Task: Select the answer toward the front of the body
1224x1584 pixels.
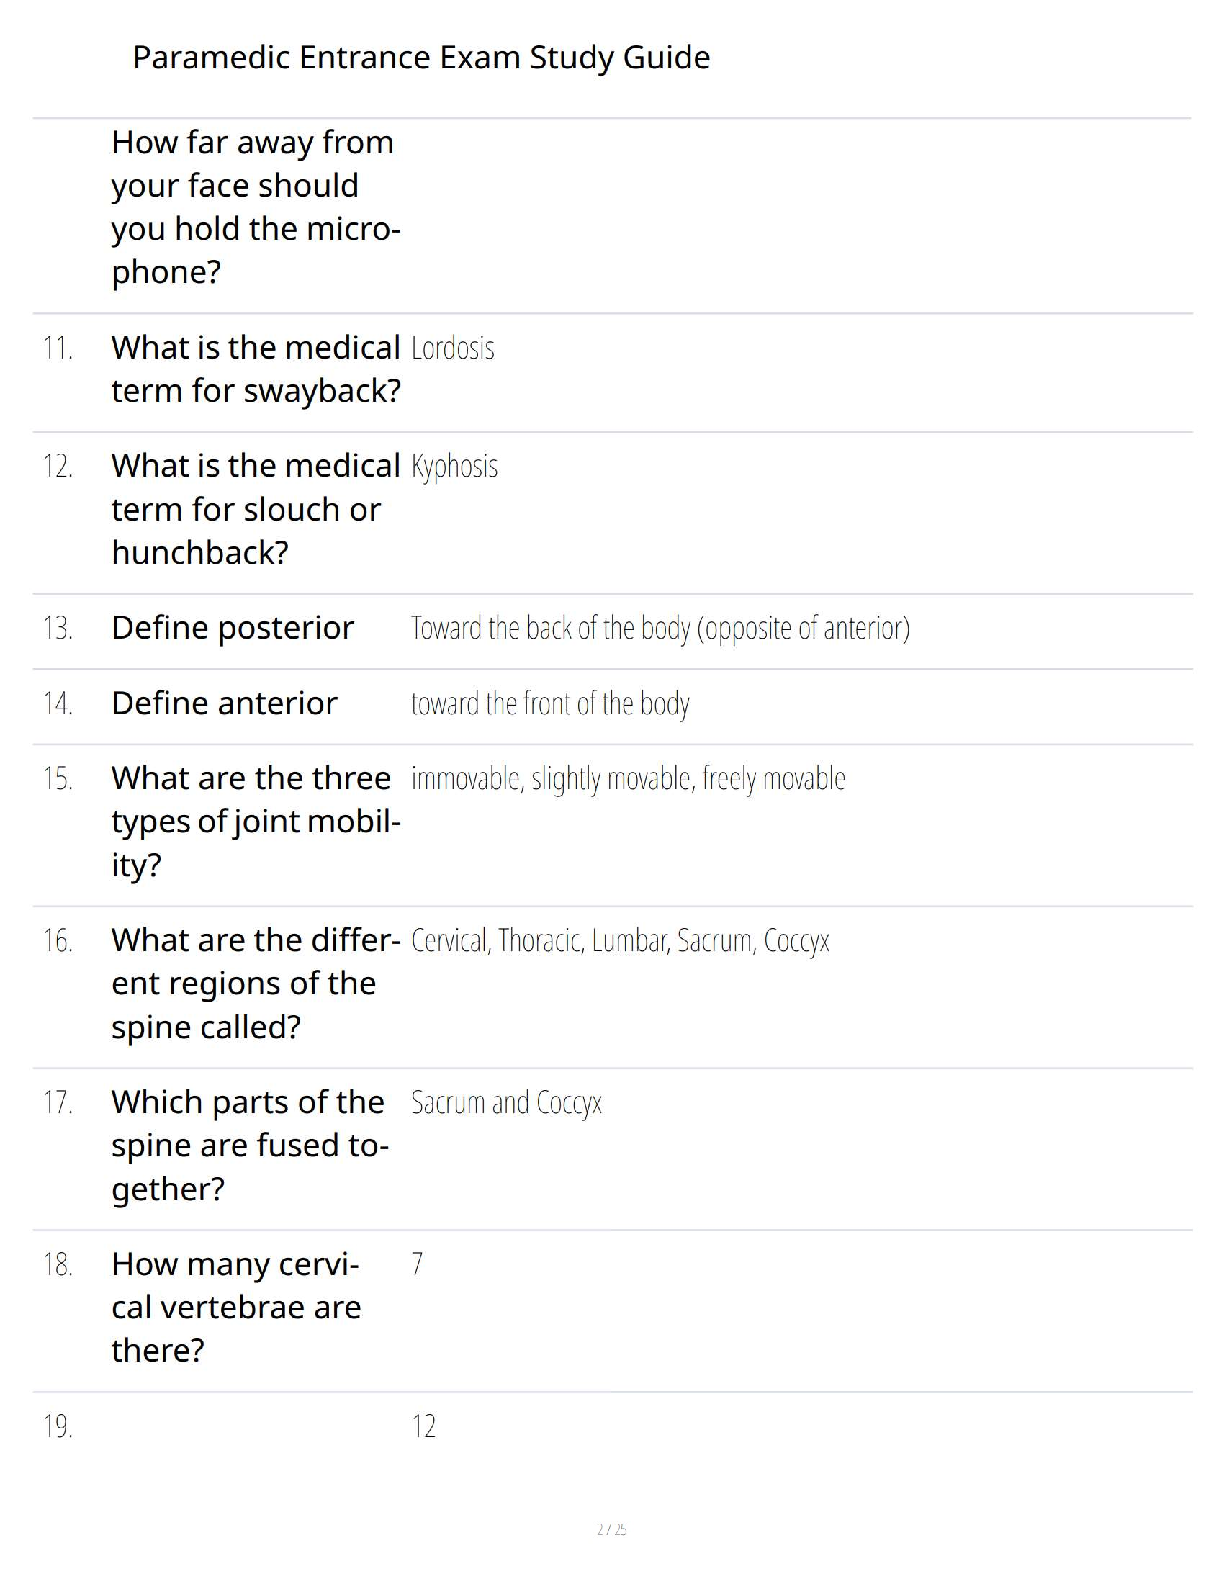Action: click(551, 704)
